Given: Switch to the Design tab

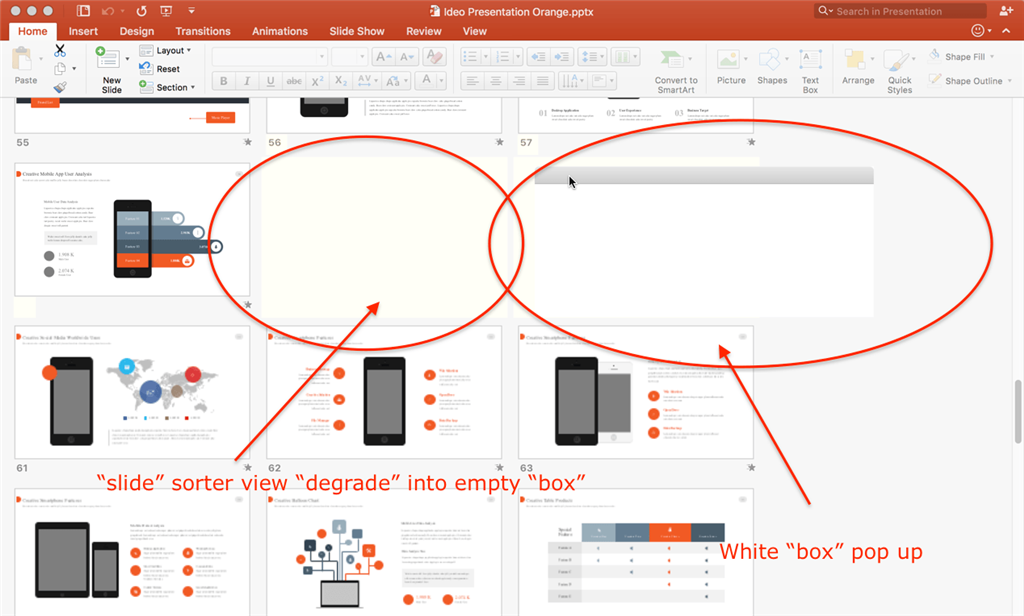Looking at the screenshot, I should (x=136, y=31).
